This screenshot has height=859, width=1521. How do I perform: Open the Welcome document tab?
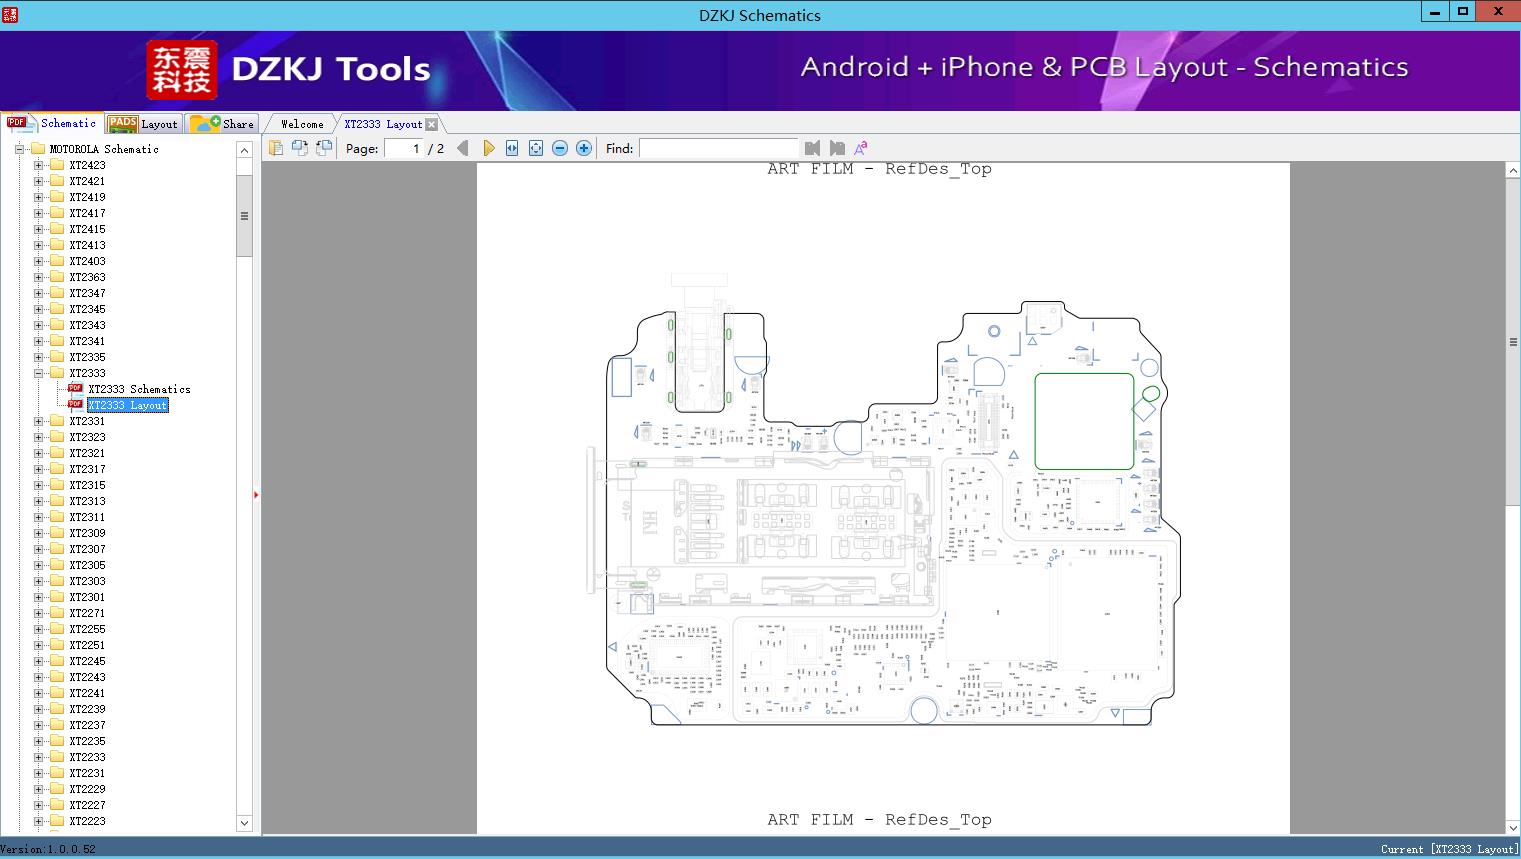pyautogui.click(x=302, y=124)
